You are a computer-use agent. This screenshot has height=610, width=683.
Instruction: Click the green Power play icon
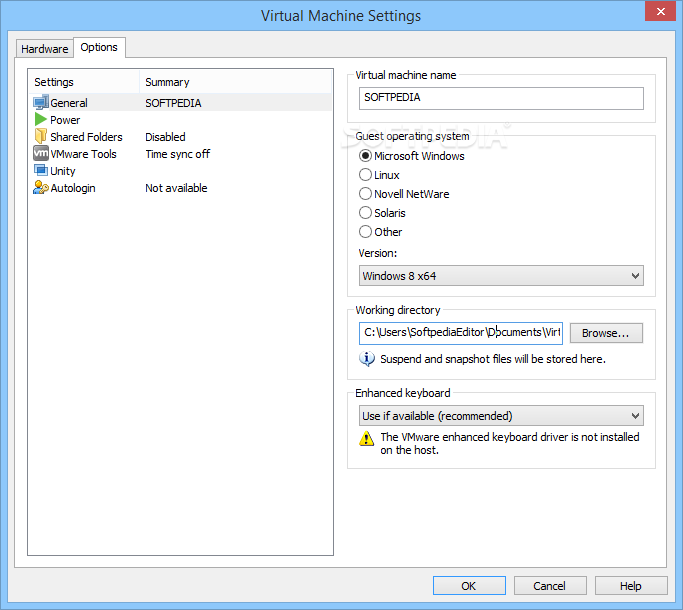tap(41, 119)
